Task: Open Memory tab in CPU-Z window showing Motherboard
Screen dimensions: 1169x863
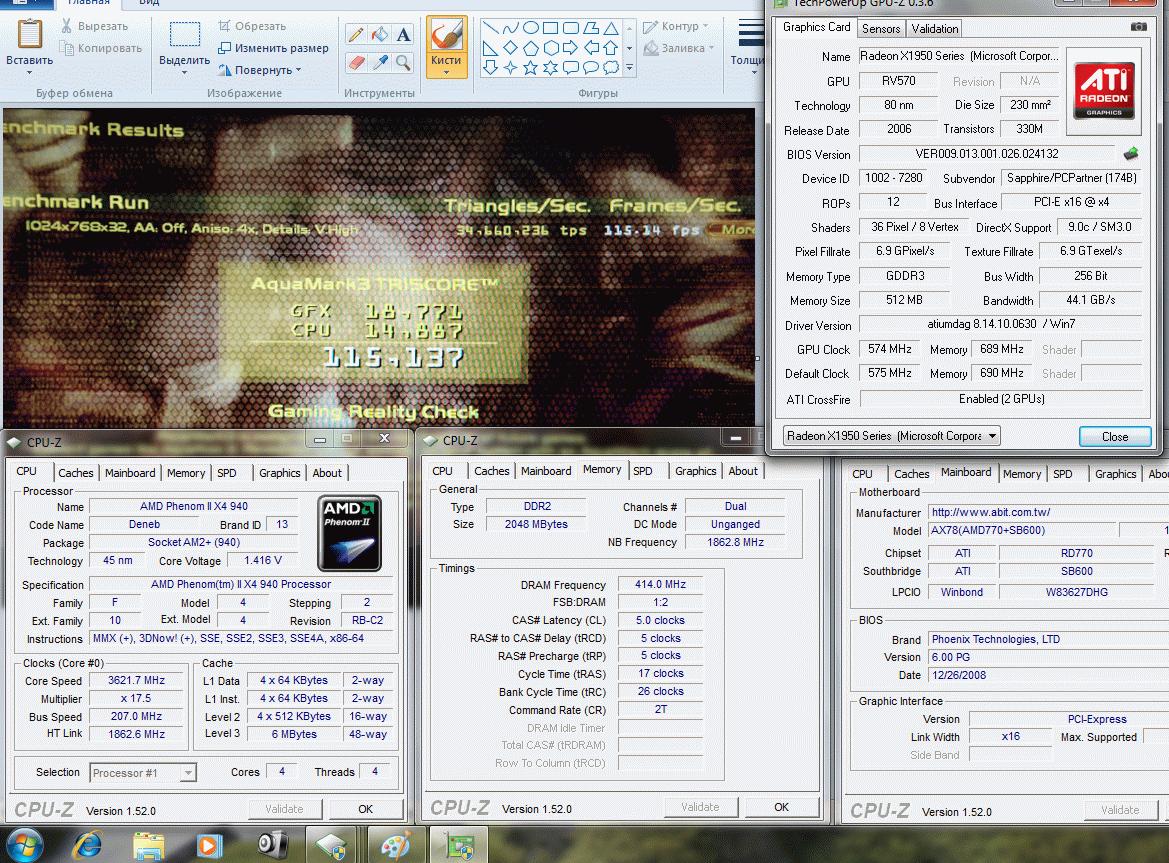Action: [1021, 474]
